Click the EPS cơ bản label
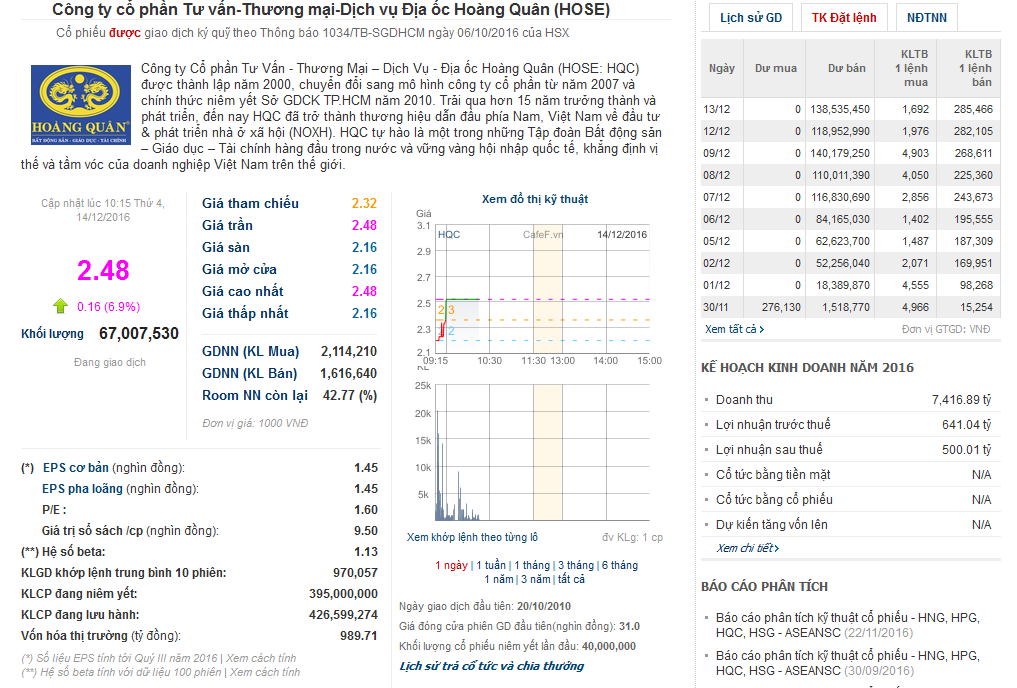Image resolution: width=1017 pixels, height=688 pixels. click(76, 468)
